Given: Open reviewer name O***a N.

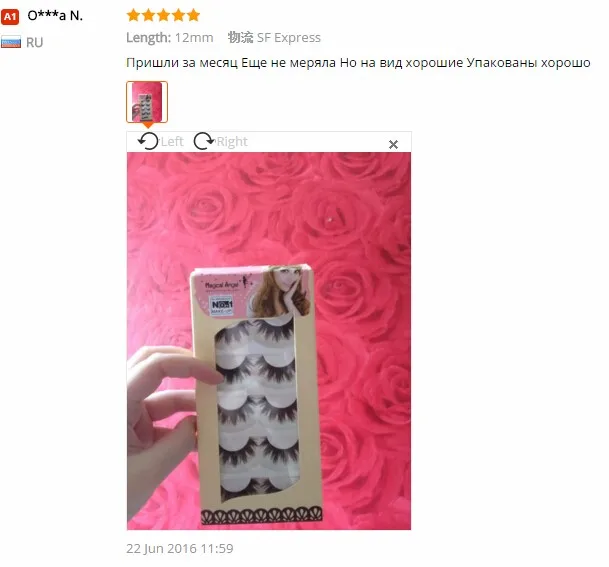Looking at the screenshot, I should tap(55, 16).
